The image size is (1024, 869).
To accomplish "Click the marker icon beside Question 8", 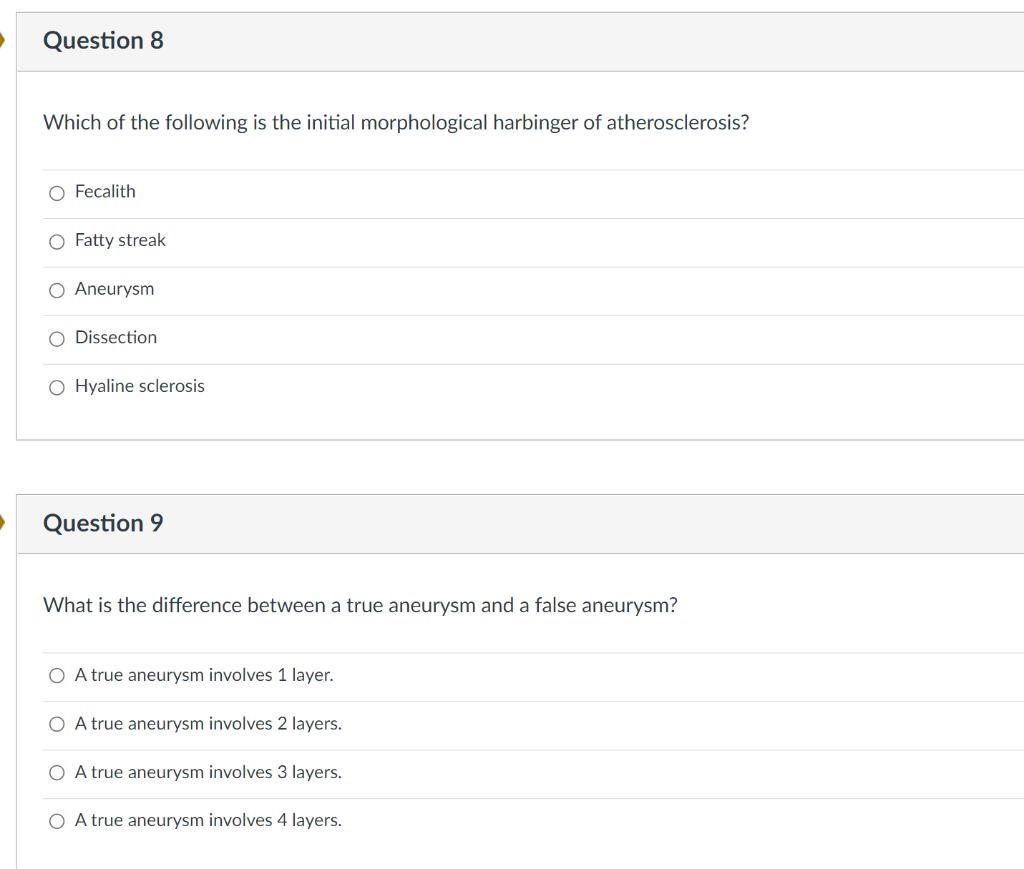I will [4, 41].
